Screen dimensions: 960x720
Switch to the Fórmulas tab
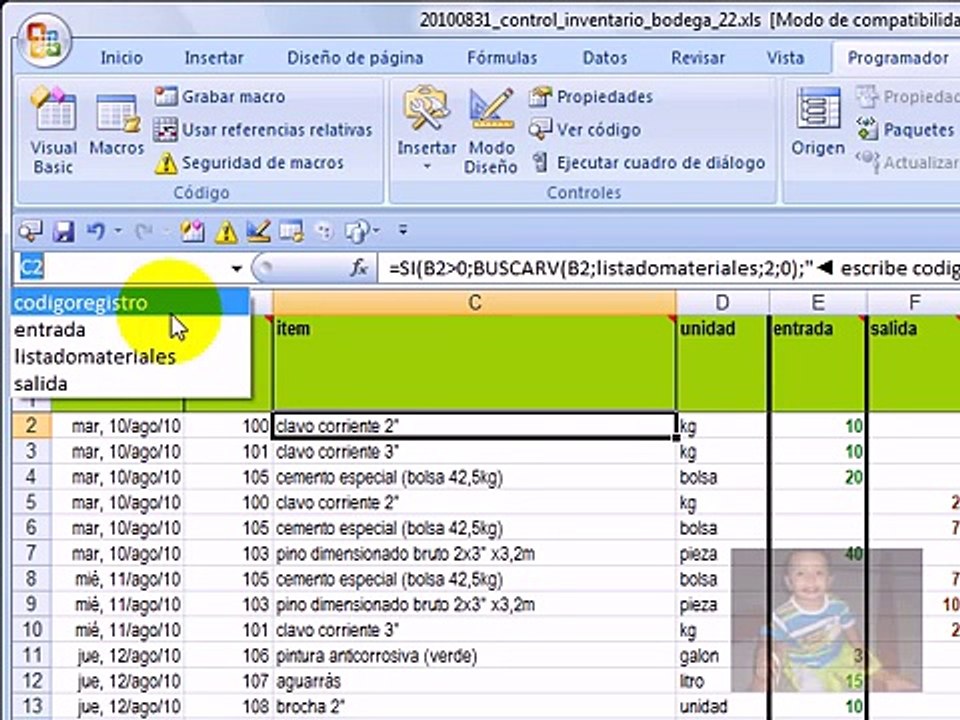click(502, 58)
